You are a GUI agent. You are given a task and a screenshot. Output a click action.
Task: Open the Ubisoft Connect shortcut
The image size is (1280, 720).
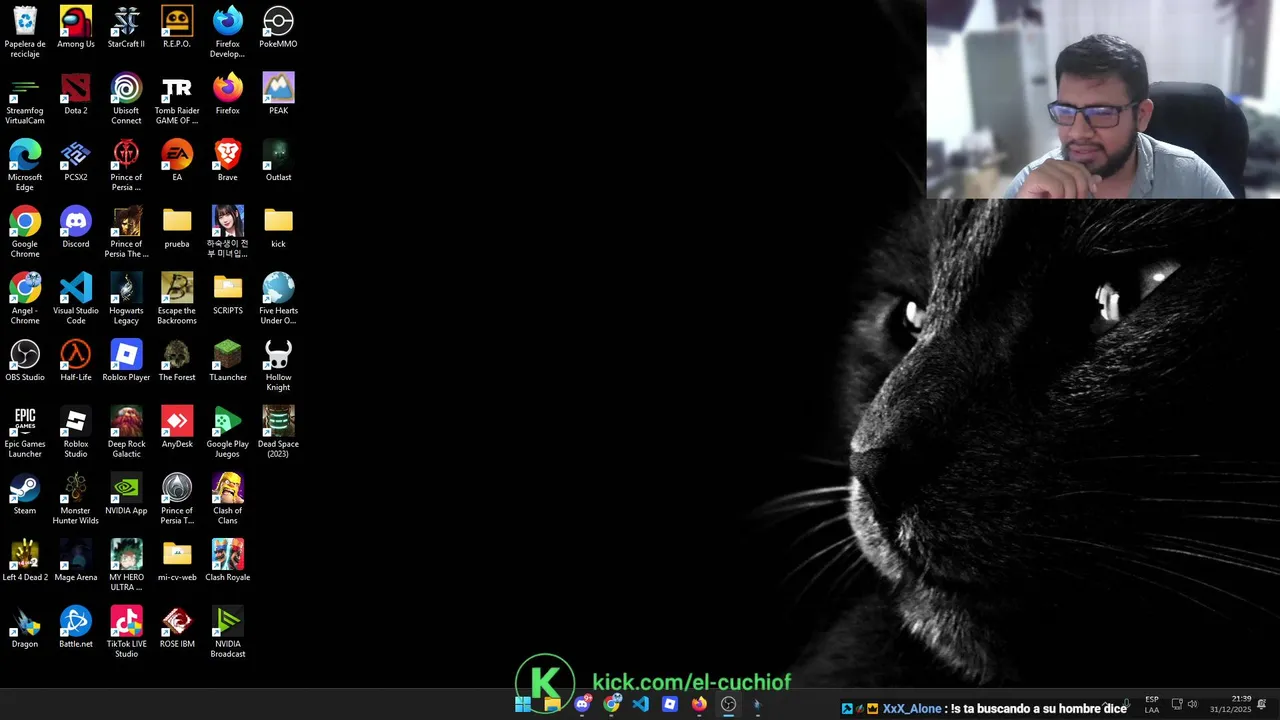coord(126,98)
